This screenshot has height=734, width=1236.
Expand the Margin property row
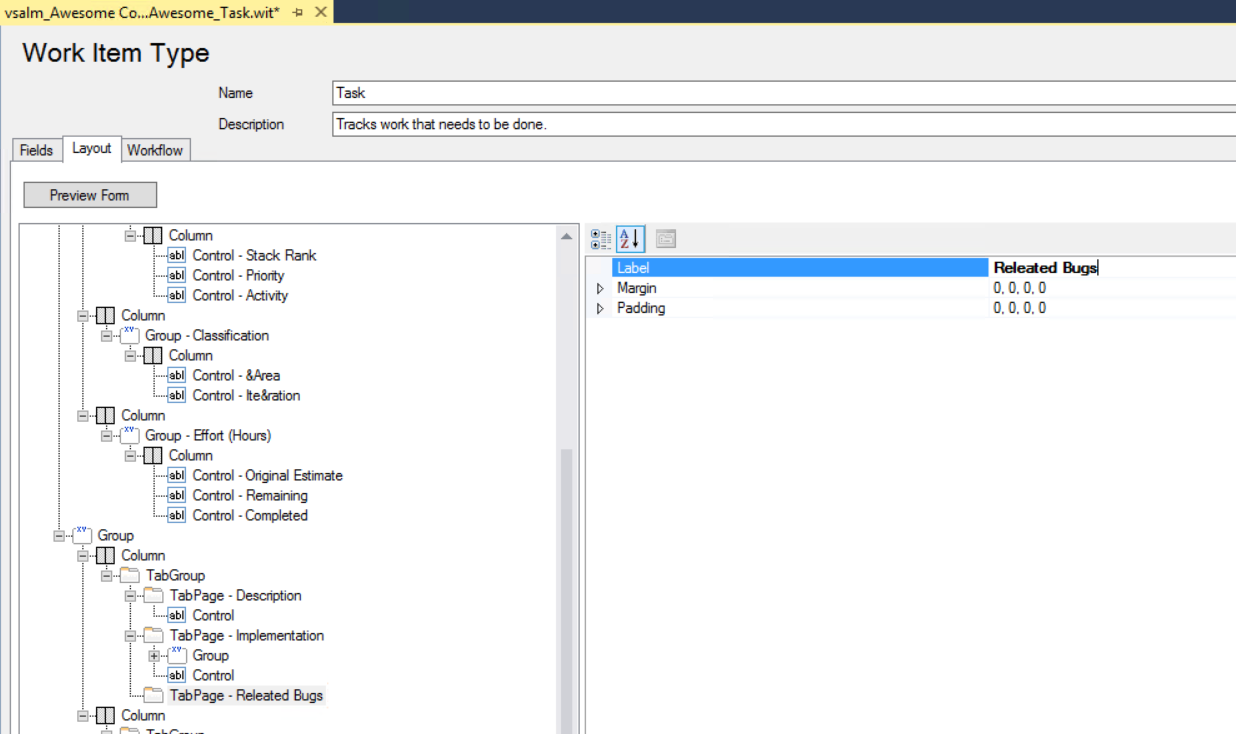click(x=600, y=288)
